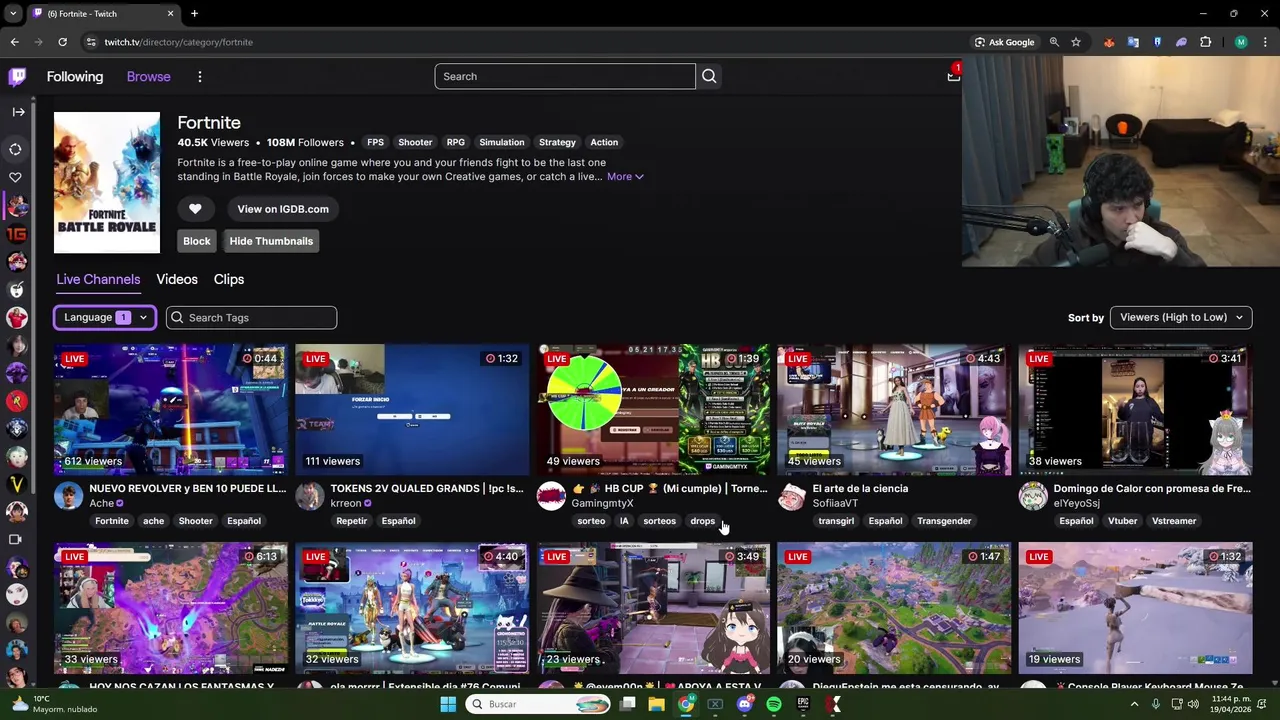
Task: Click the Ask Google button
Action: pyautogui.click(x=1005, y=42)
